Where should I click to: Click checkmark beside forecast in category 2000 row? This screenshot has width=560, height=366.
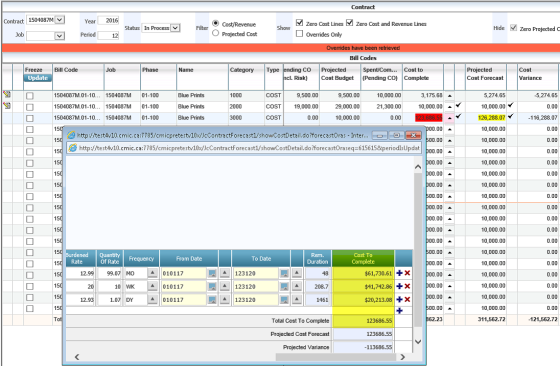coord(511,105)
